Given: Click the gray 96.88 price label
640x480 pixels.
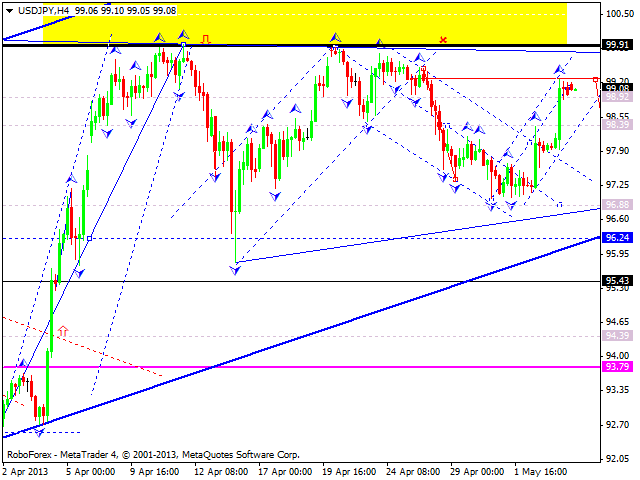Looking at the screenshot, I should pos(617,204).
